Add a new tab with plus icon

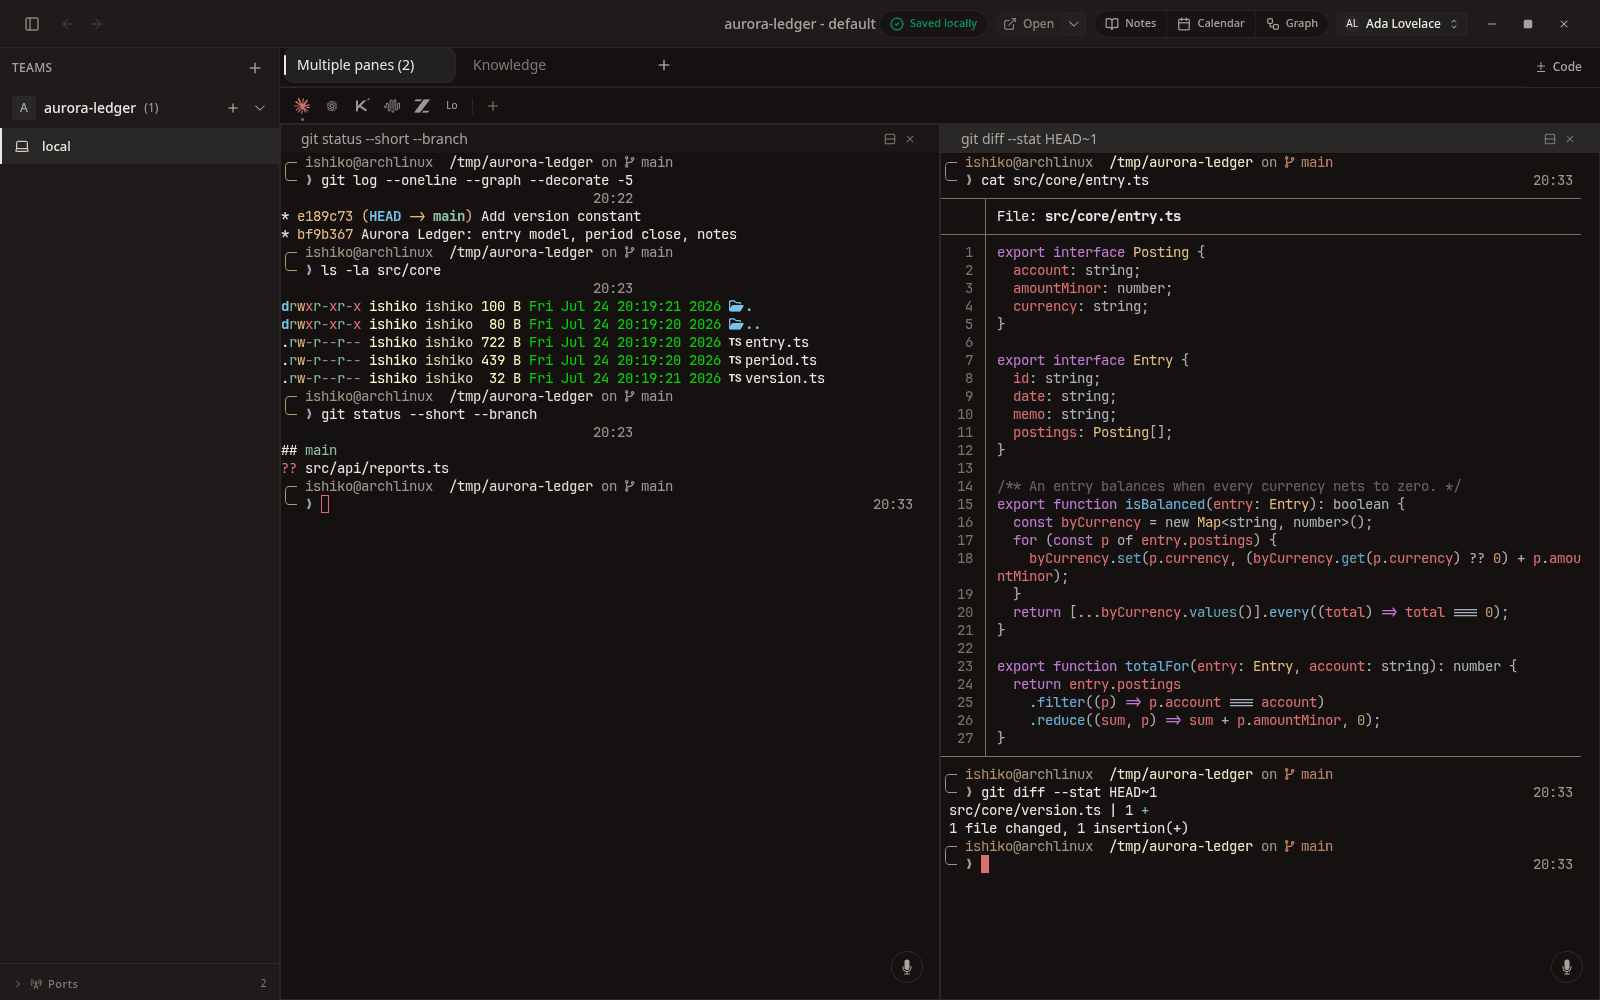pos(664,65)
